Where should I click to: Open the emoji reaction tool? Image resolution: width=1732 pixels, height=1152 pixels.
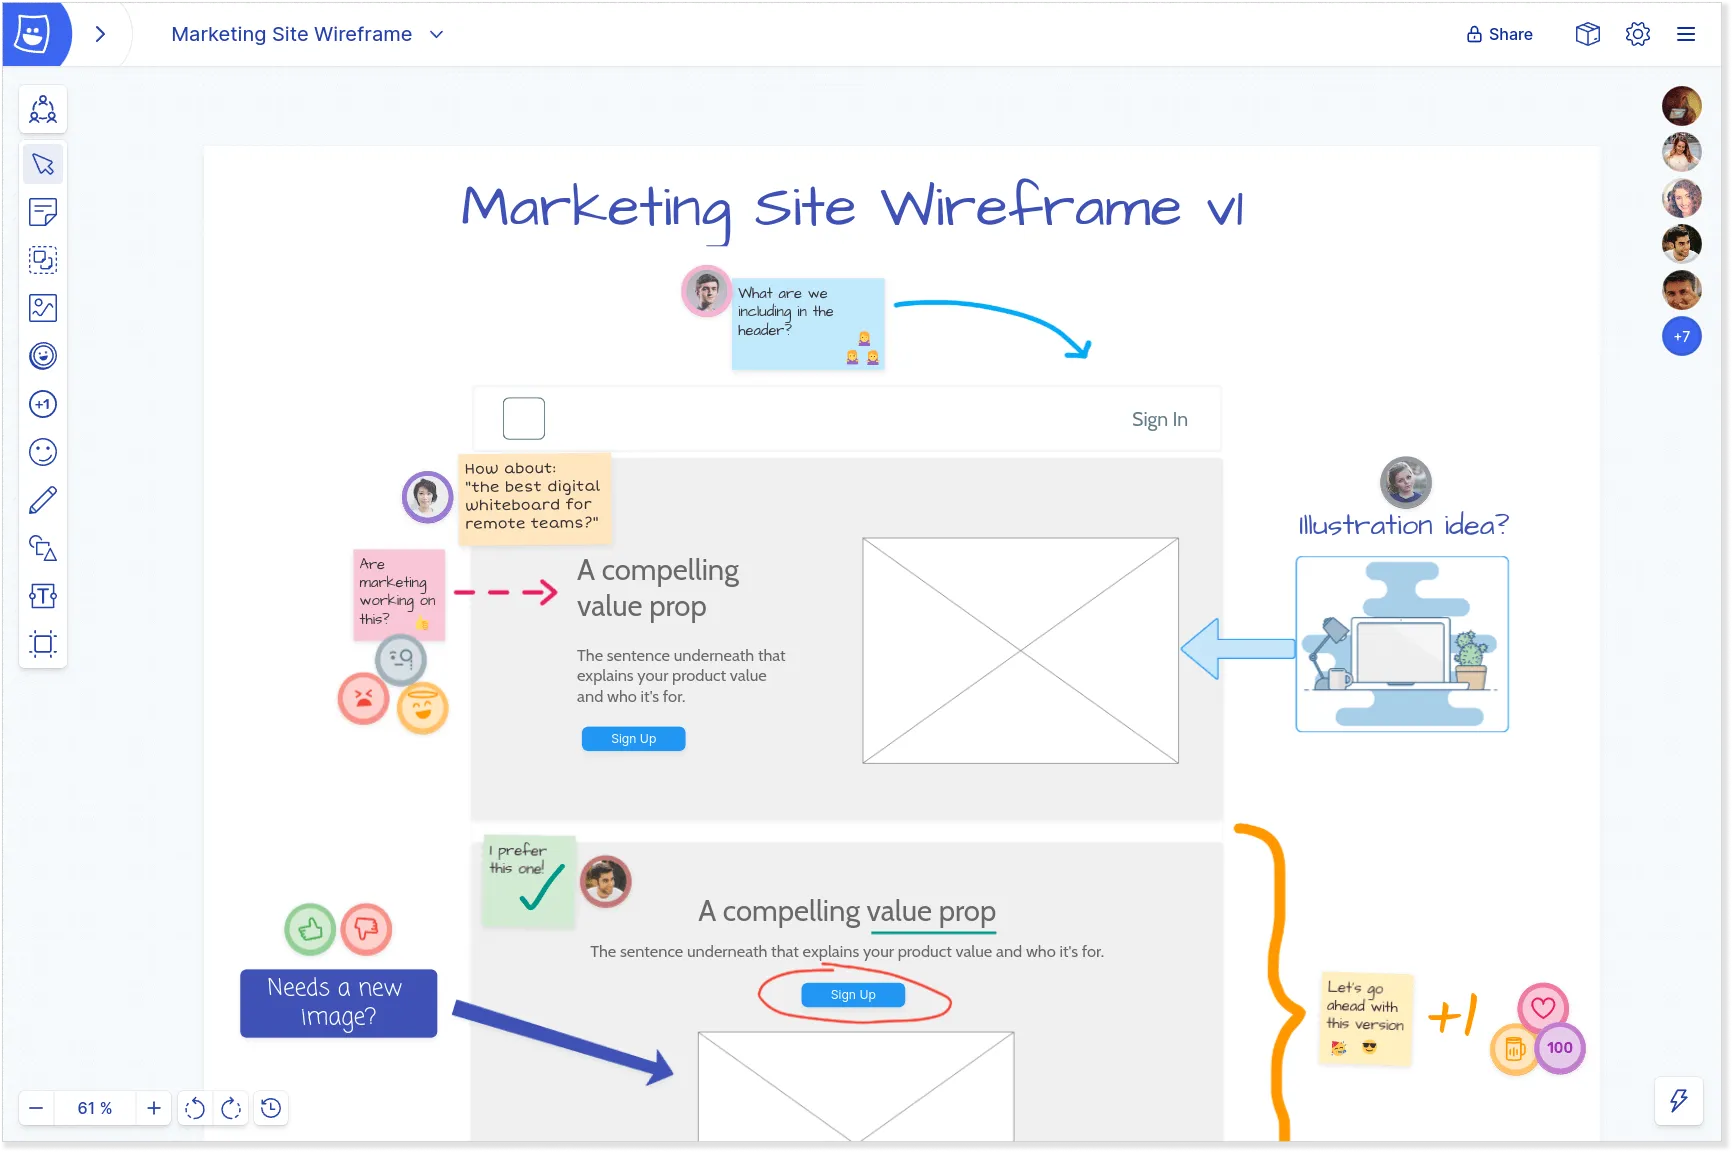(43, 452)
